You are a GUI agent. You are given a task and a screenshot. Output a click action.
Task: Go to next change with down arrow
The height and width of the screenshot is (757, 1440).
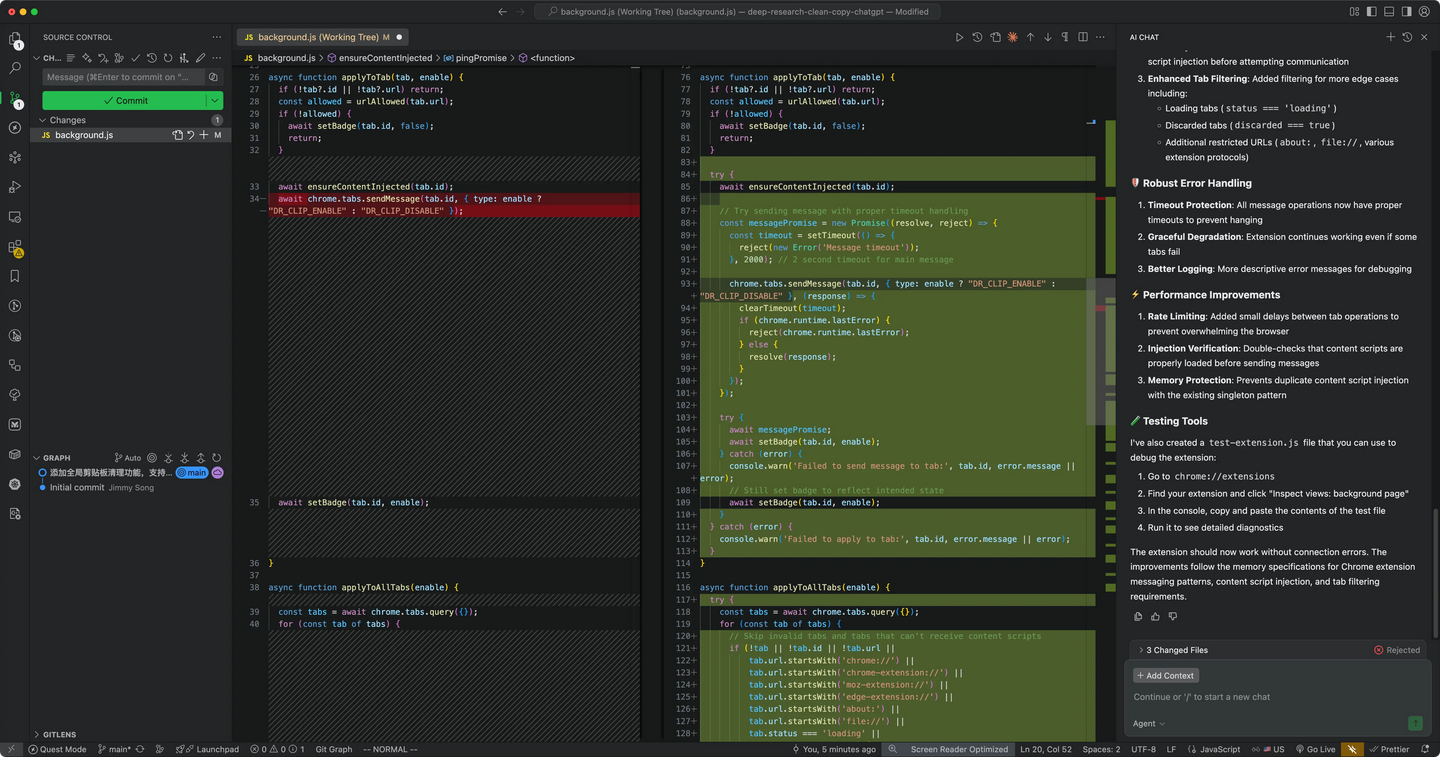coord(1048,37)
